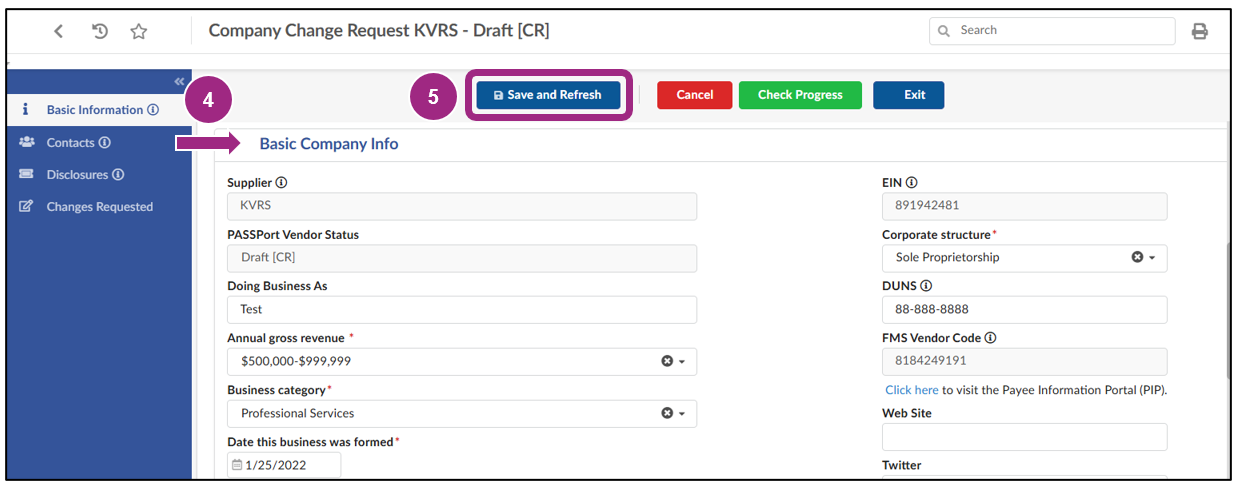Click the Save and Refresh button
This screenshot has width=1237, height=487.
(x=548, y=95)
